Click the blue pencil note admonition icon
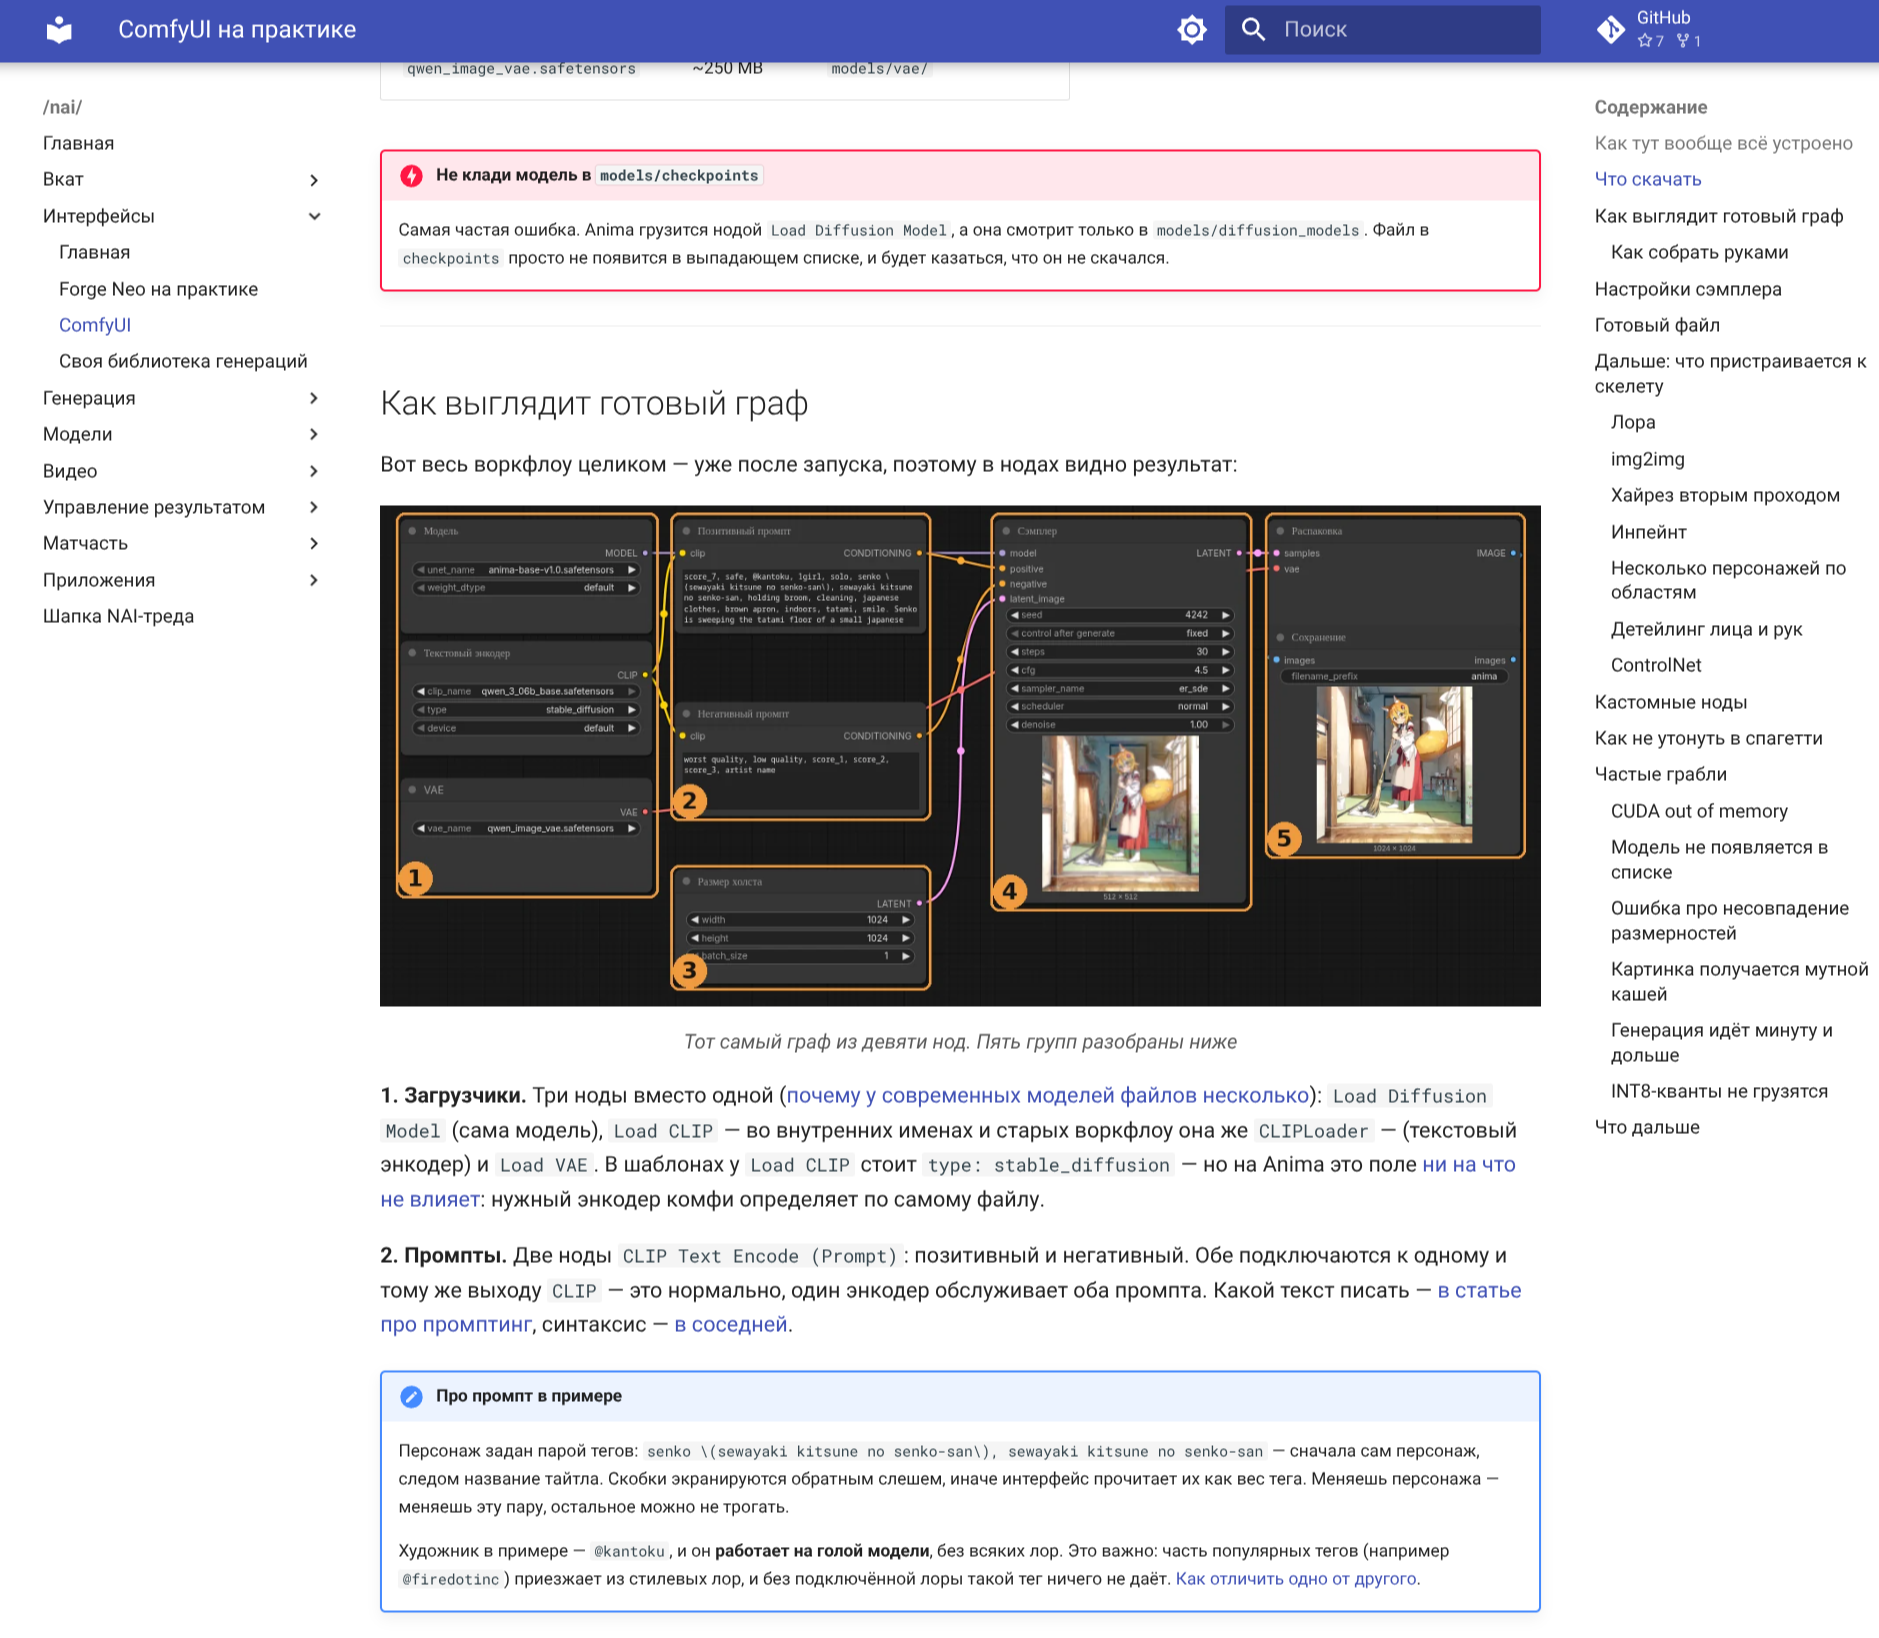This screenshot has width=1879, height=1638. tap(411, 1397)
